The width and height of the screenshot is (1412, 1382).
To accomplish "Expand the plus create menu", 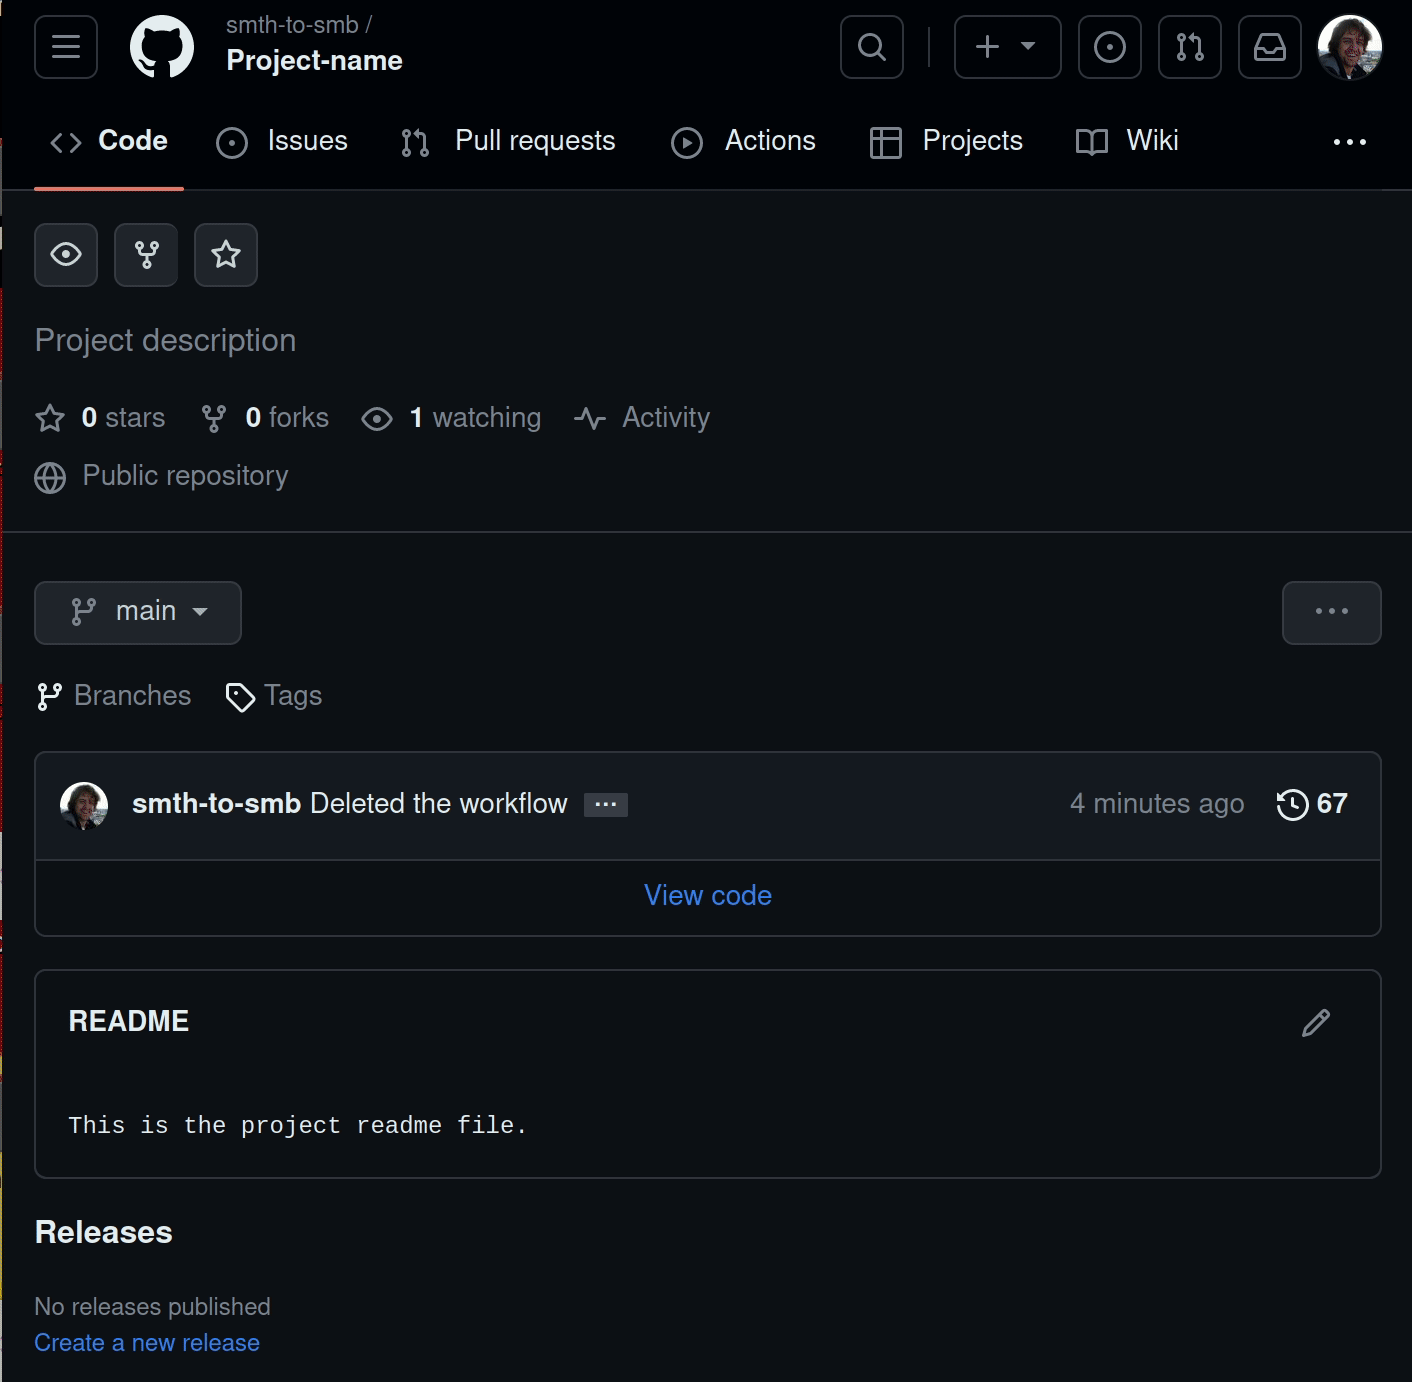I will point(1006,46).
